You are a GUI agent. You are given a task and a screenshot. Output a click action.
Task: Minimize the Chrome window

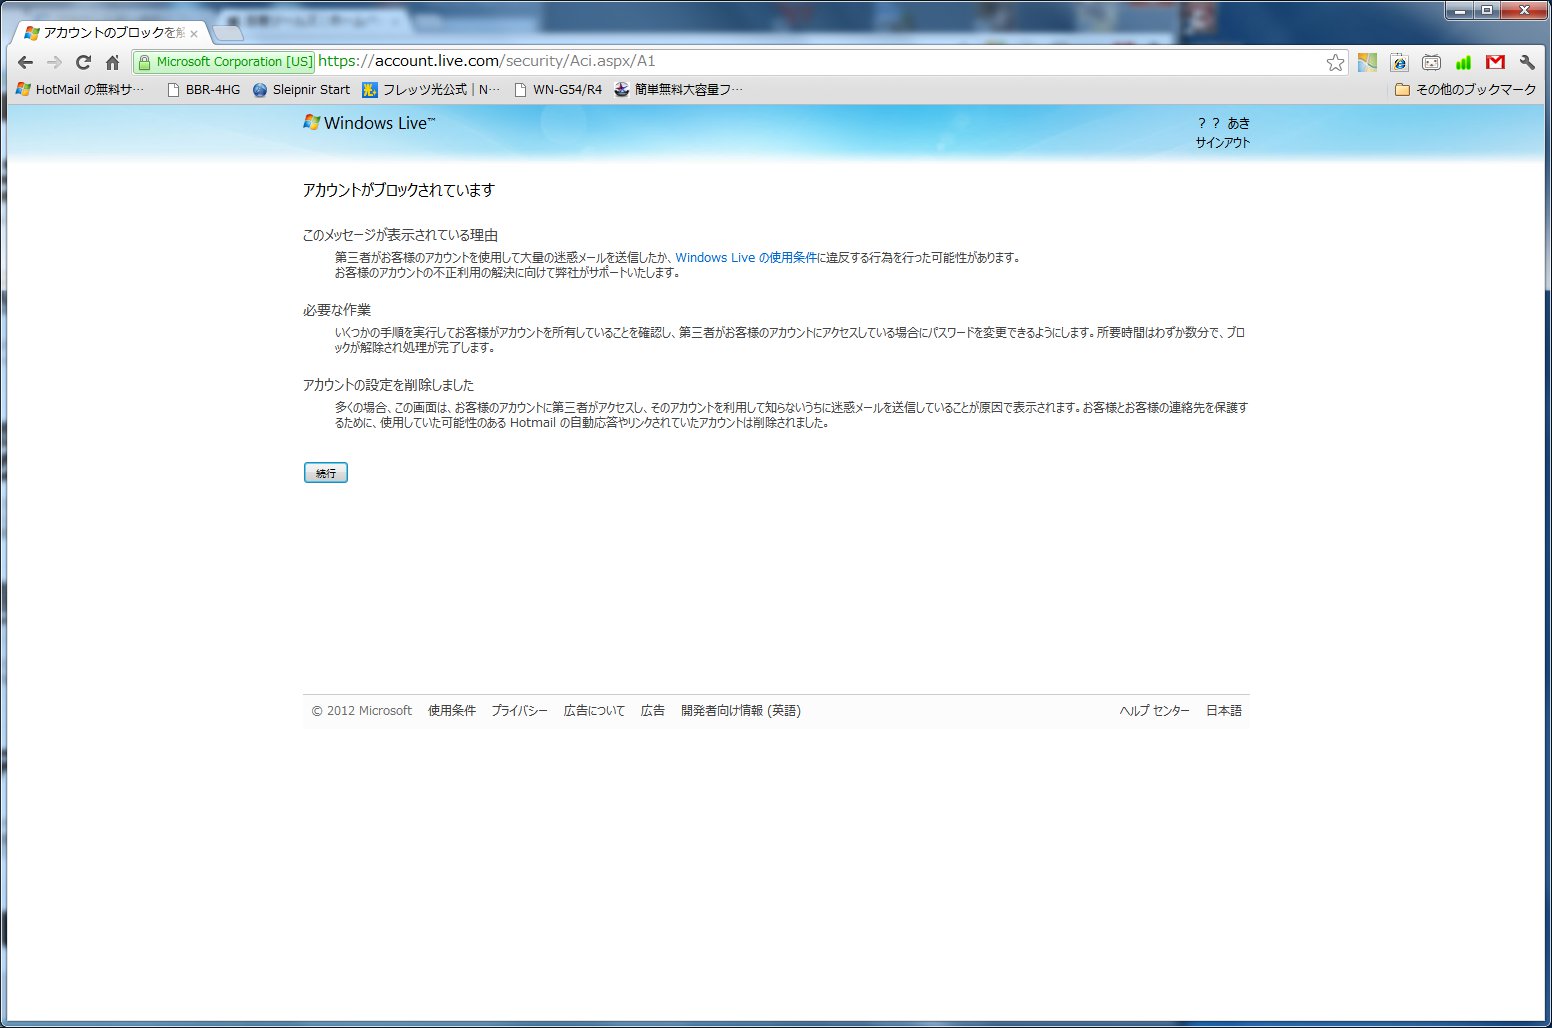(x=1461, y=11)
